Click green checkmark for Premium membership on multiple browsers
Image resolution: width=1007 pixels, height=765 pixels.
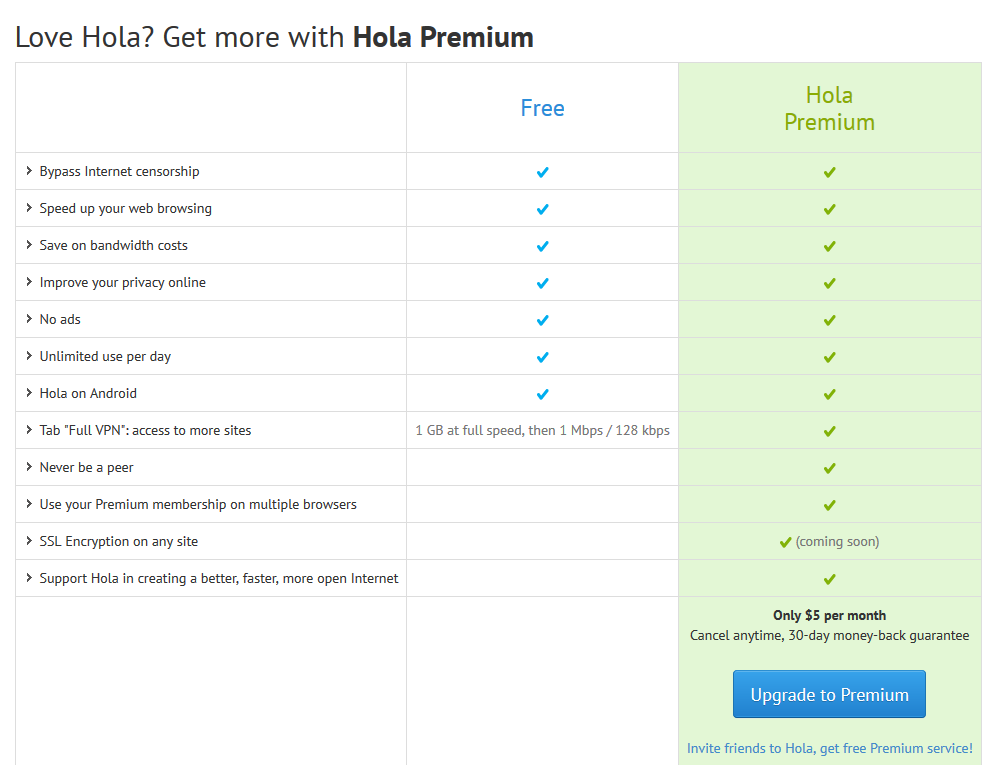point(830,506)
